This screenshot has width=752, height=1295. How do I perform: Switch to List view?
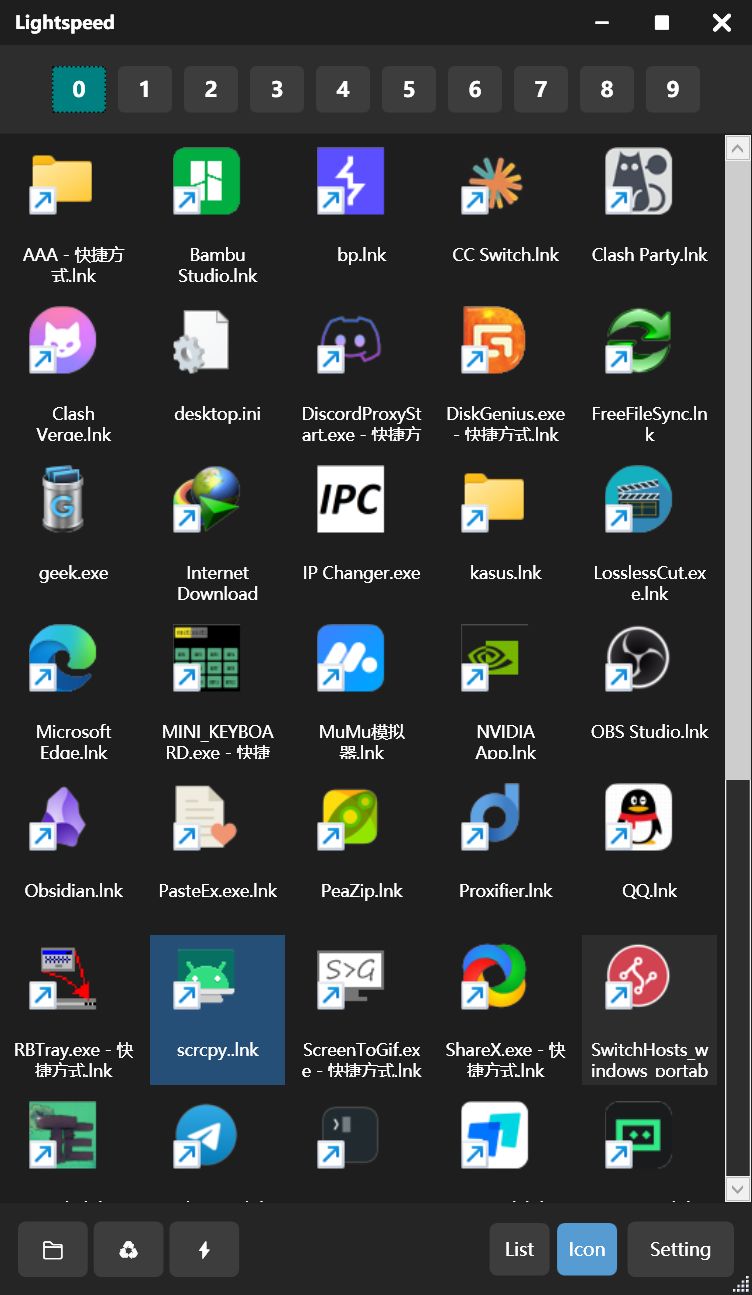519,1249
